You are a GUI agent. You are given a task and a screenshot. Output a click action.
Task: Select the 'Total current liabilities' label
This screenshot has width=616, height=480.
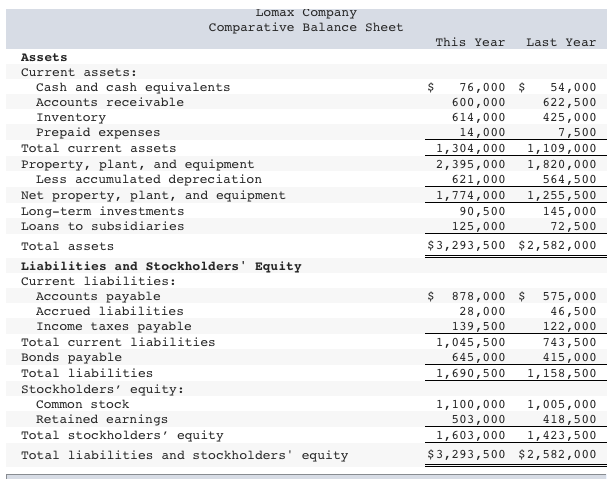[x=118, y=342]
